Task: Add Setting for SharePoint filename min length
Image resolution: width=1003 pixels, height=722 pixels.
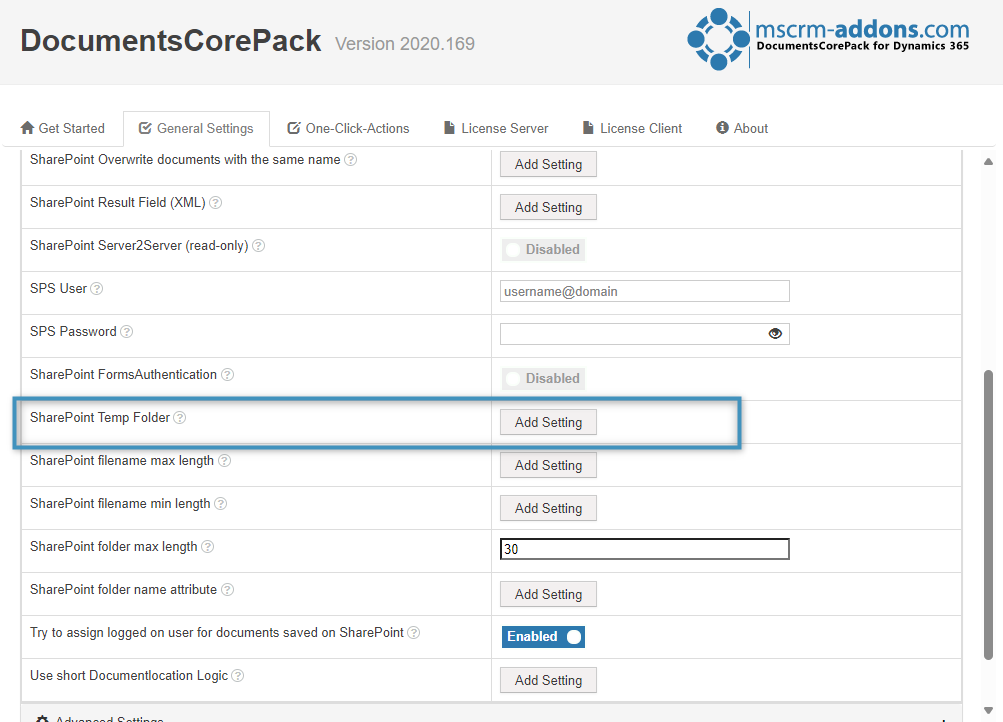Action: 548,508
